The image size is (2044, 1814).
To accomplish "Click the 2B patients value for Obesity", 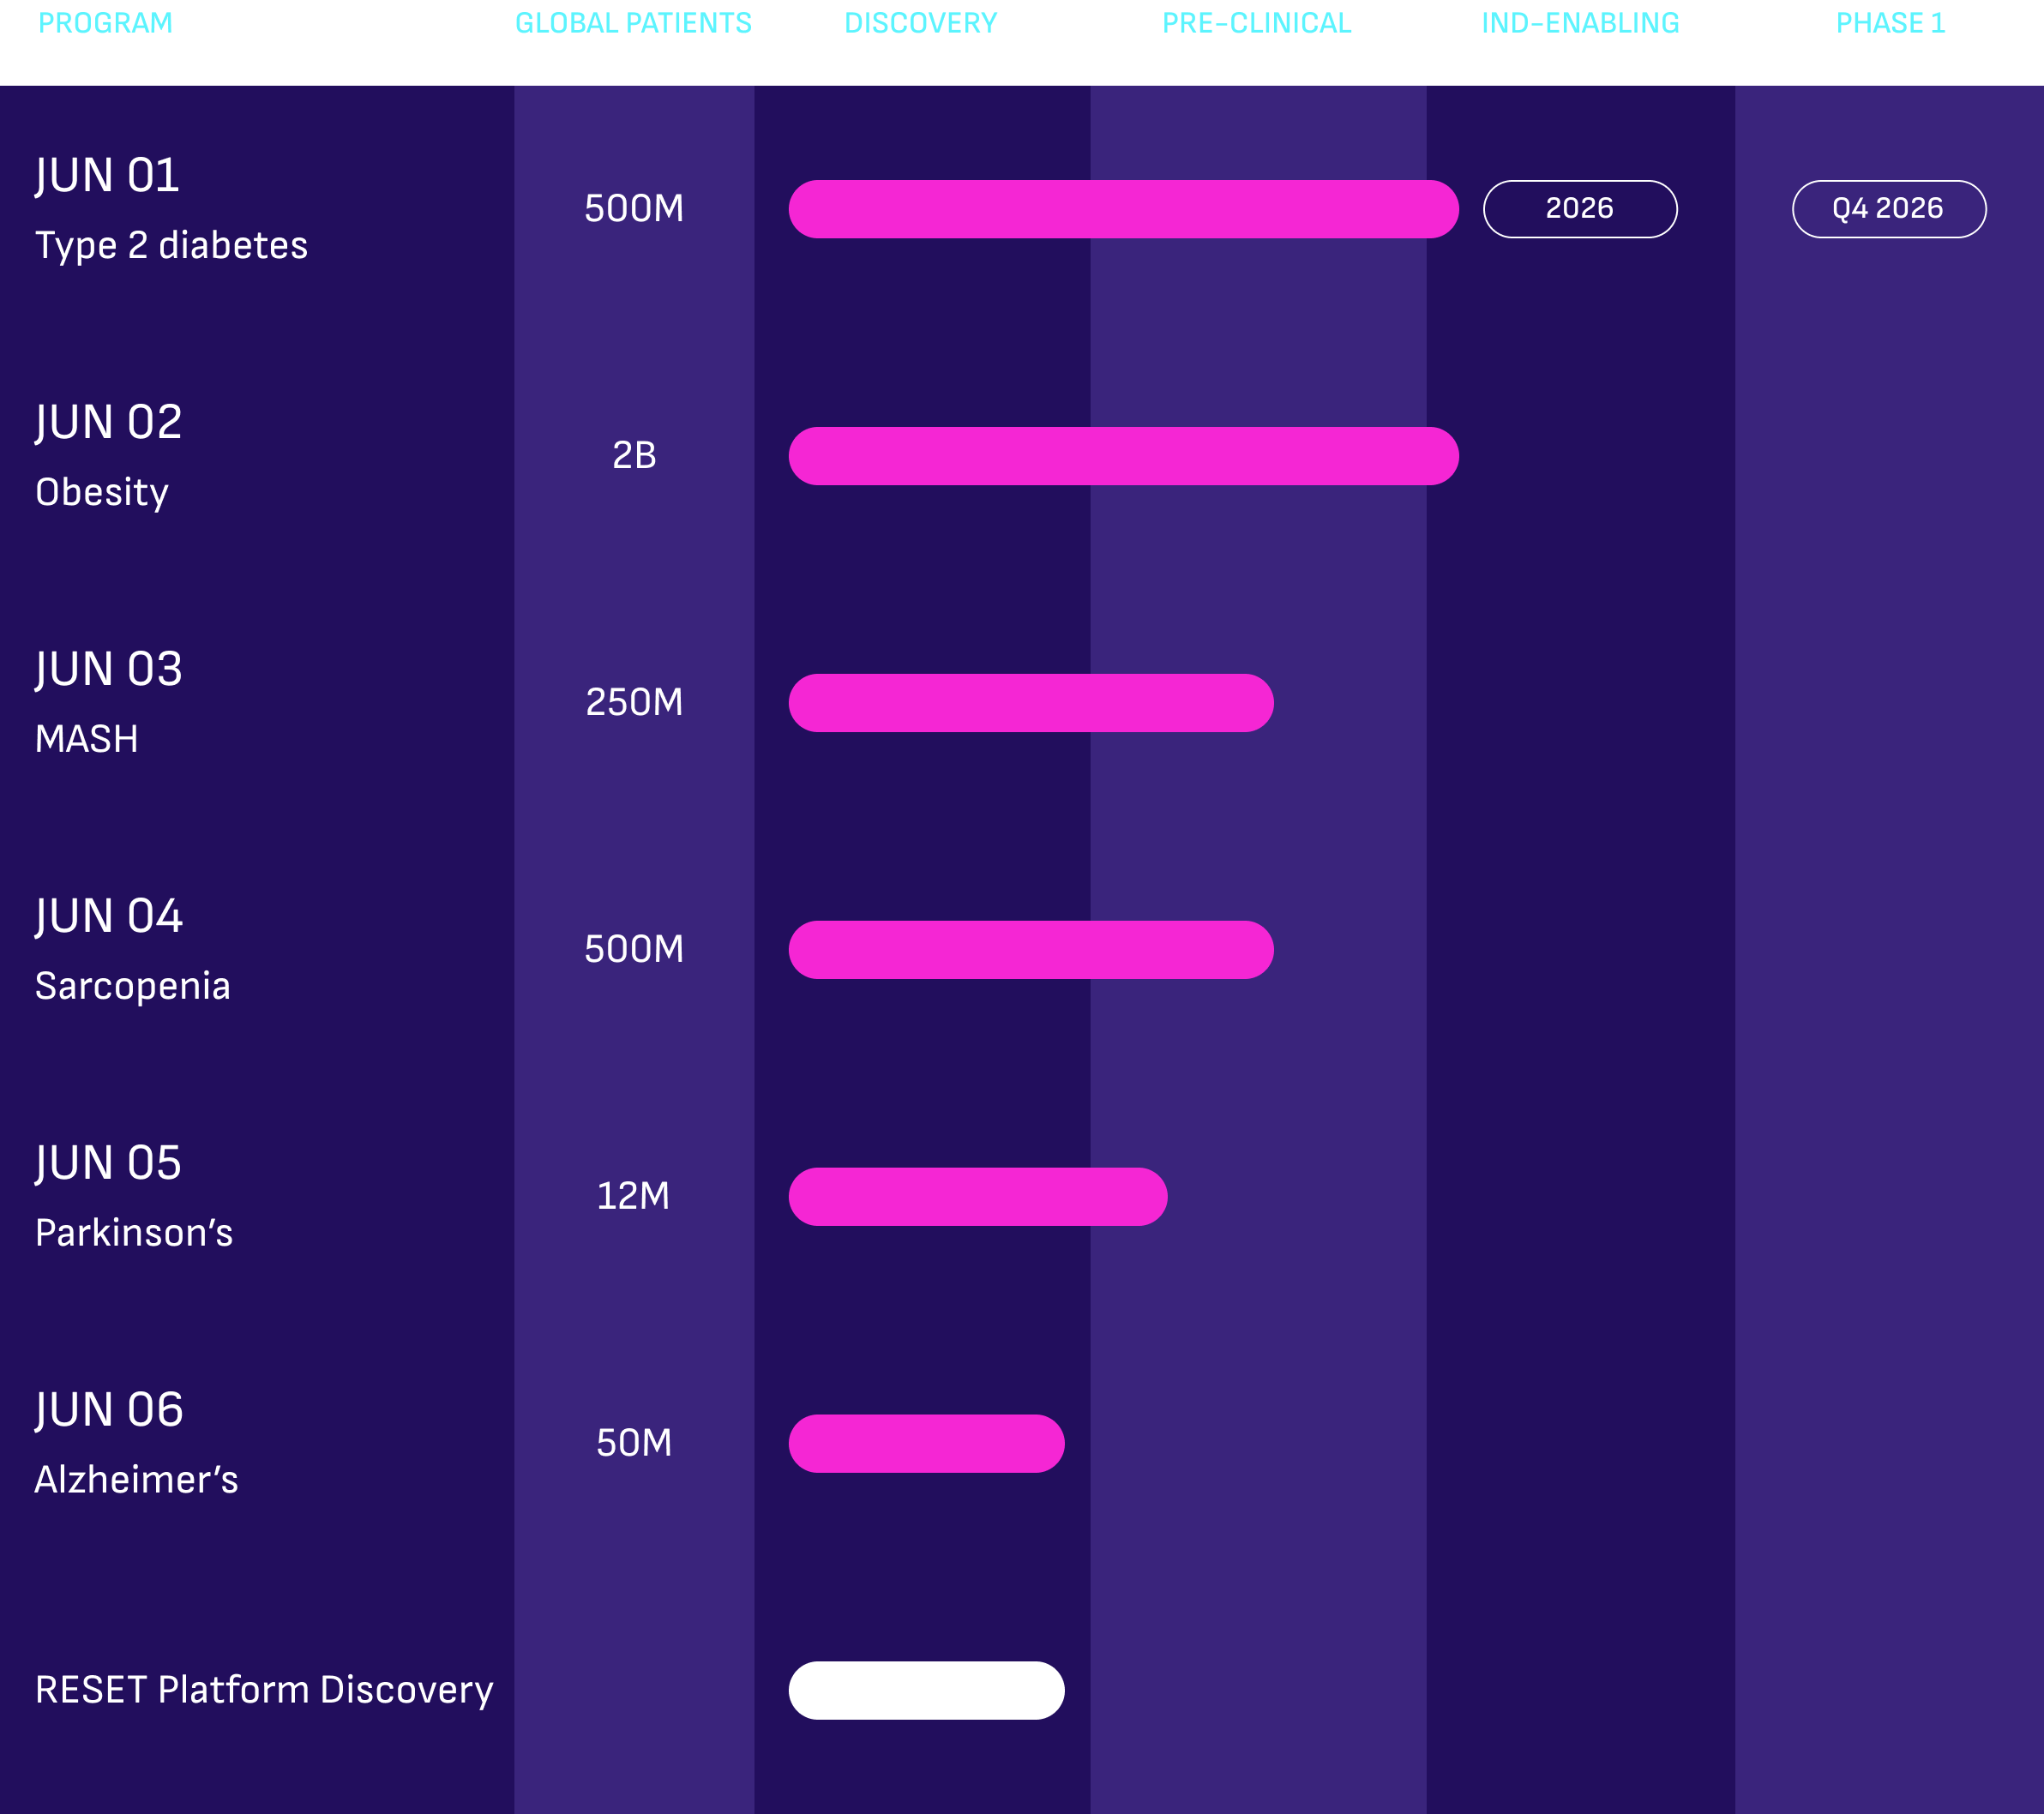I will point(634,456).
